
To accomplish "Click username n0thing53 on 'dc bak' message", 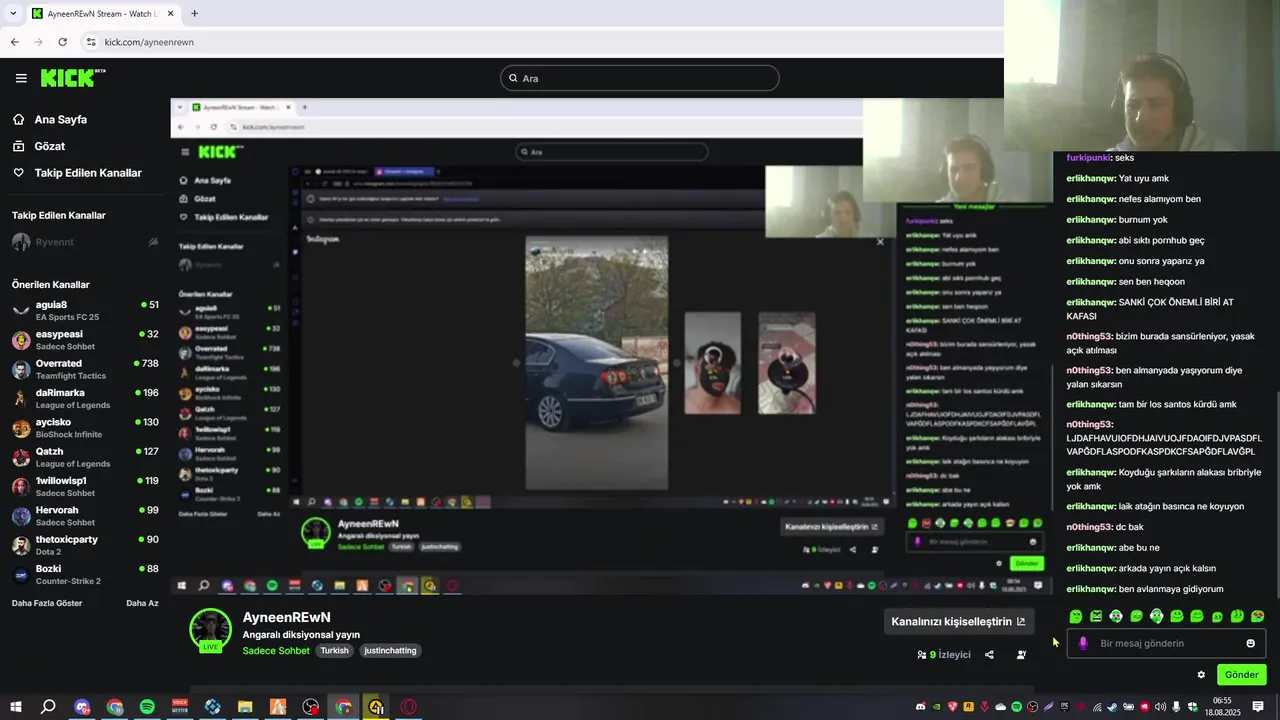I will coord(1089,527).
